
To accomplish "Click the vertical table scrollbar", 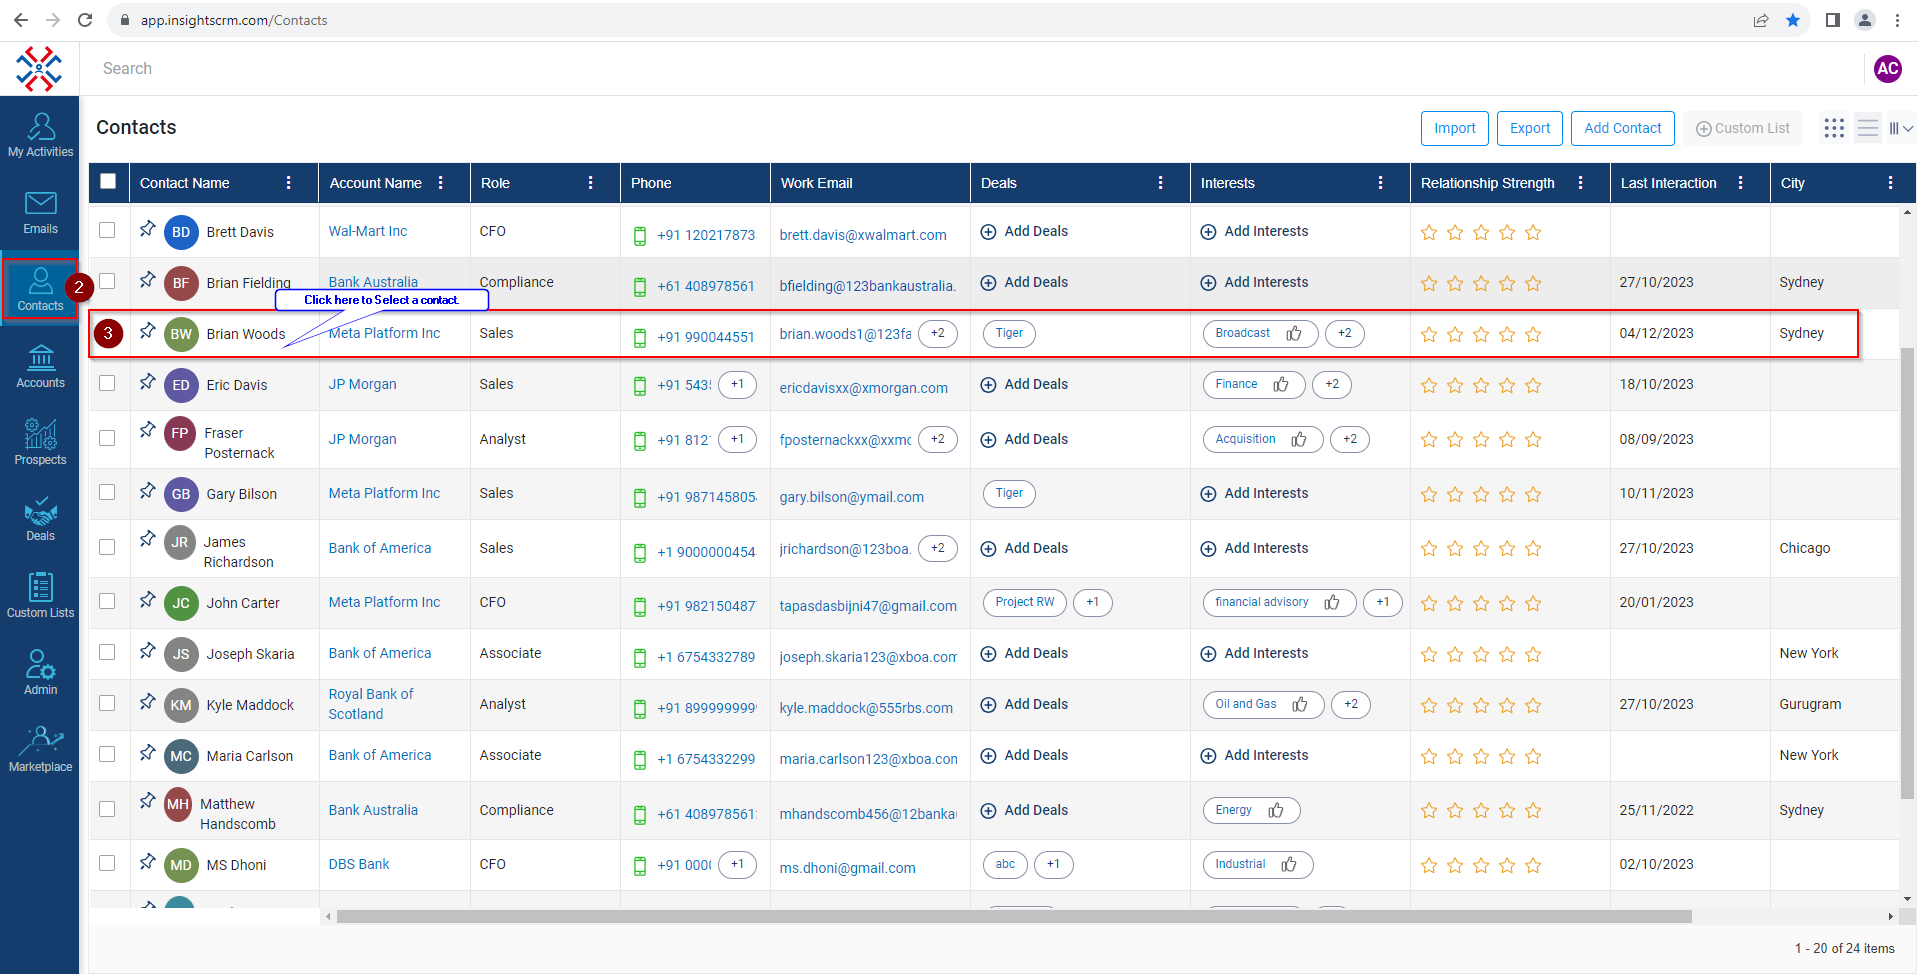I will pyautogui.click(x=1908, y=572).
